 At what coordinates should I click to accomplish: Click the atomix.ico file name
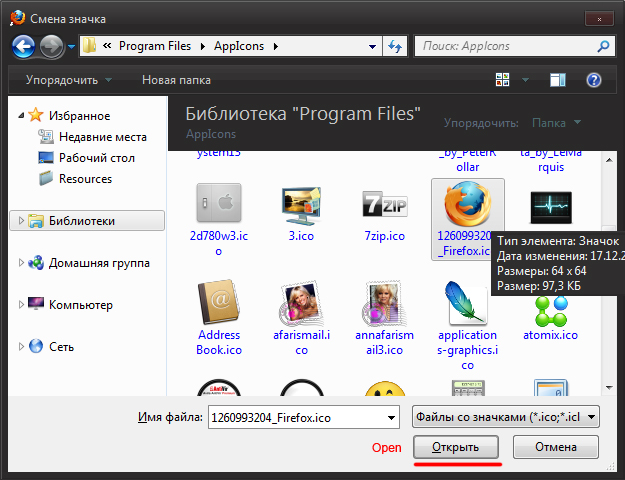[550, 334]
